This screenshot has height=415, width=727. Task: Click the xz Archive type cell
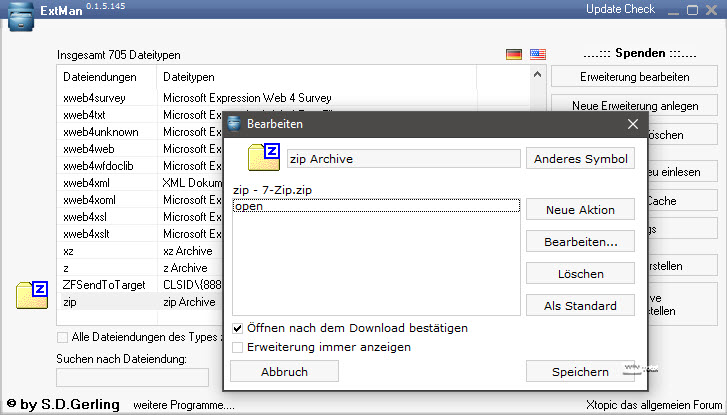[x=187, y=251]
